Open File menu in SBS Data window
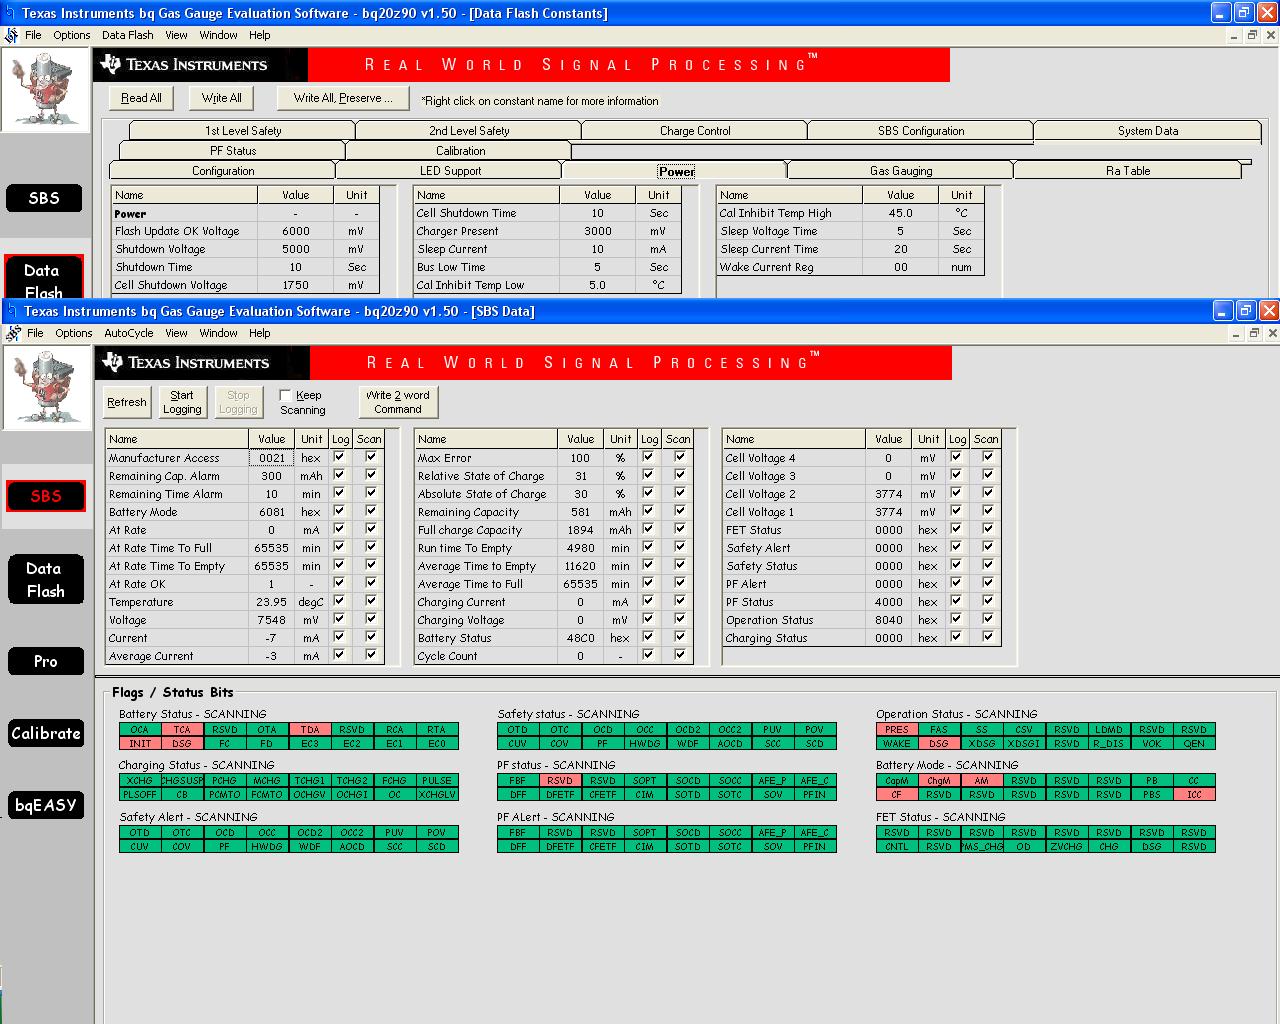Screen dimensions: 1280x1024 [x=35, y=333]
